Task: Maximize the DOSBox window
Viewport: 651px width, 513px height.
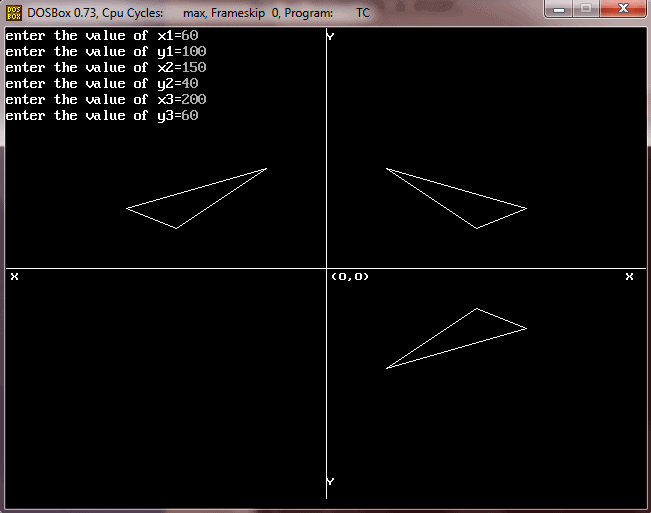Action: (x=586, y=9)
